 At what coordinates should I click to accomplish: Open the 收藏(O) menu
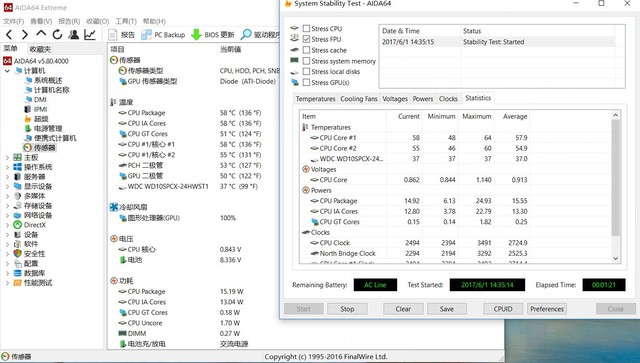pyautogui.click(x=98, y=21)
